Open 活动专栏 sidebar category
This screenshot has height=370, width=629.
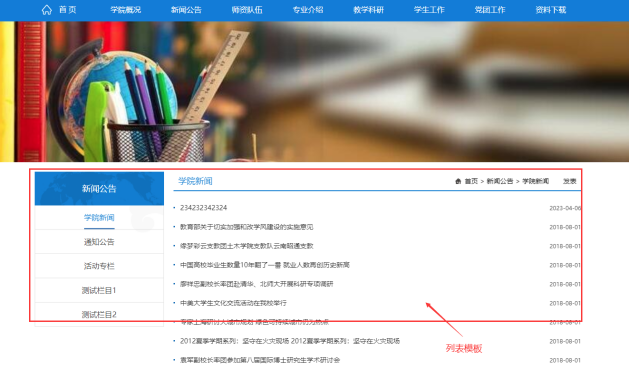click(99, 266)
